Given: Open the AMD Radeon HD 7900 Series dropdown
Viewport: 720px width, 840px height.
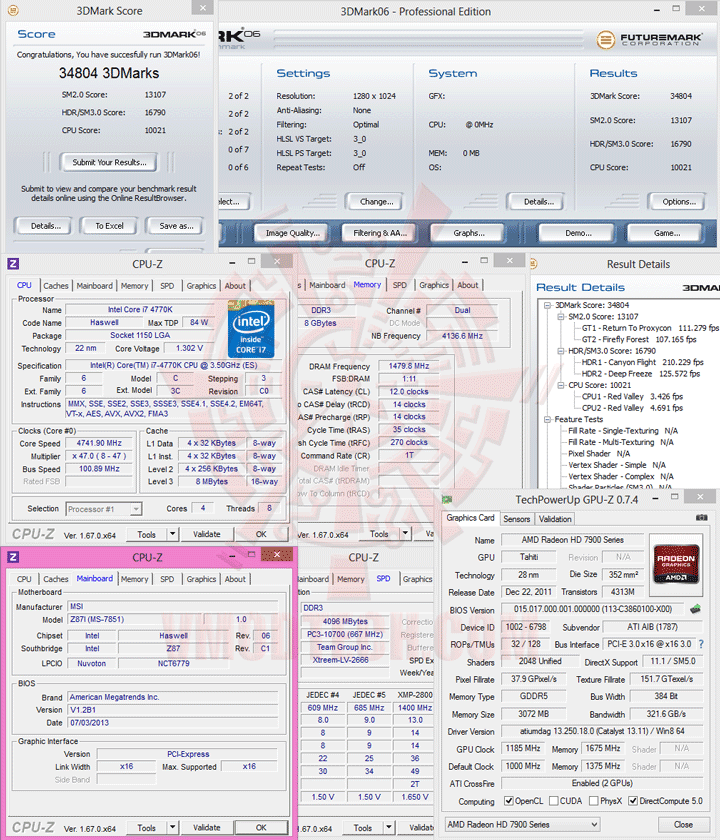Looking at the screenshot, I should [594, 824].
